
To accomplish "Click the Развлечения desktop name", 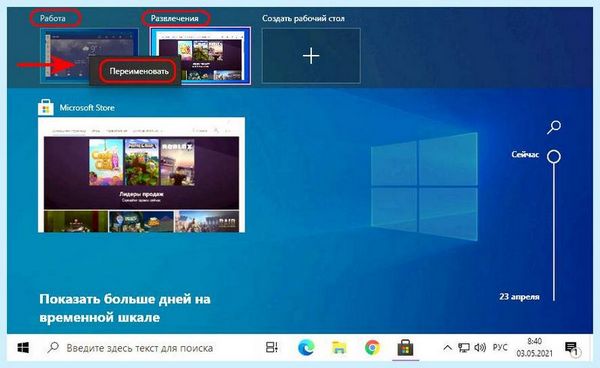I will click(x=174, y=18).
